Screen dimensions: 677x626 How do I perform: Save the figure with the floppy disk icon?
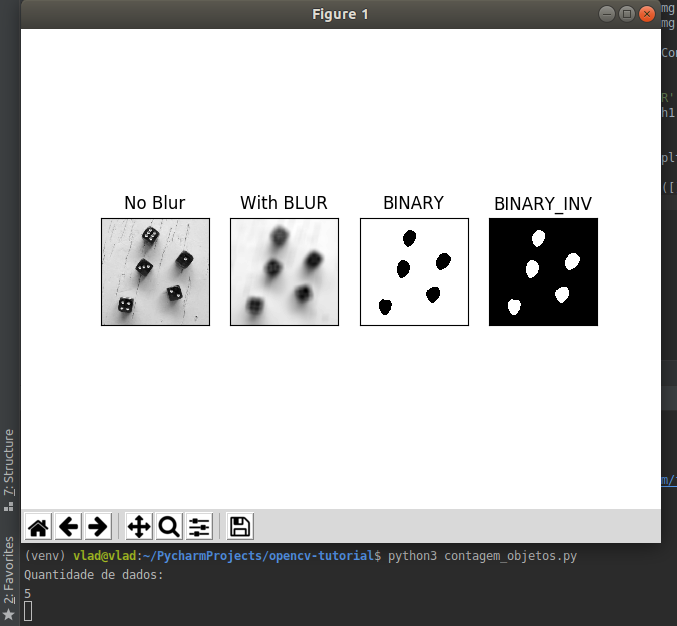(x=240, y=527)
